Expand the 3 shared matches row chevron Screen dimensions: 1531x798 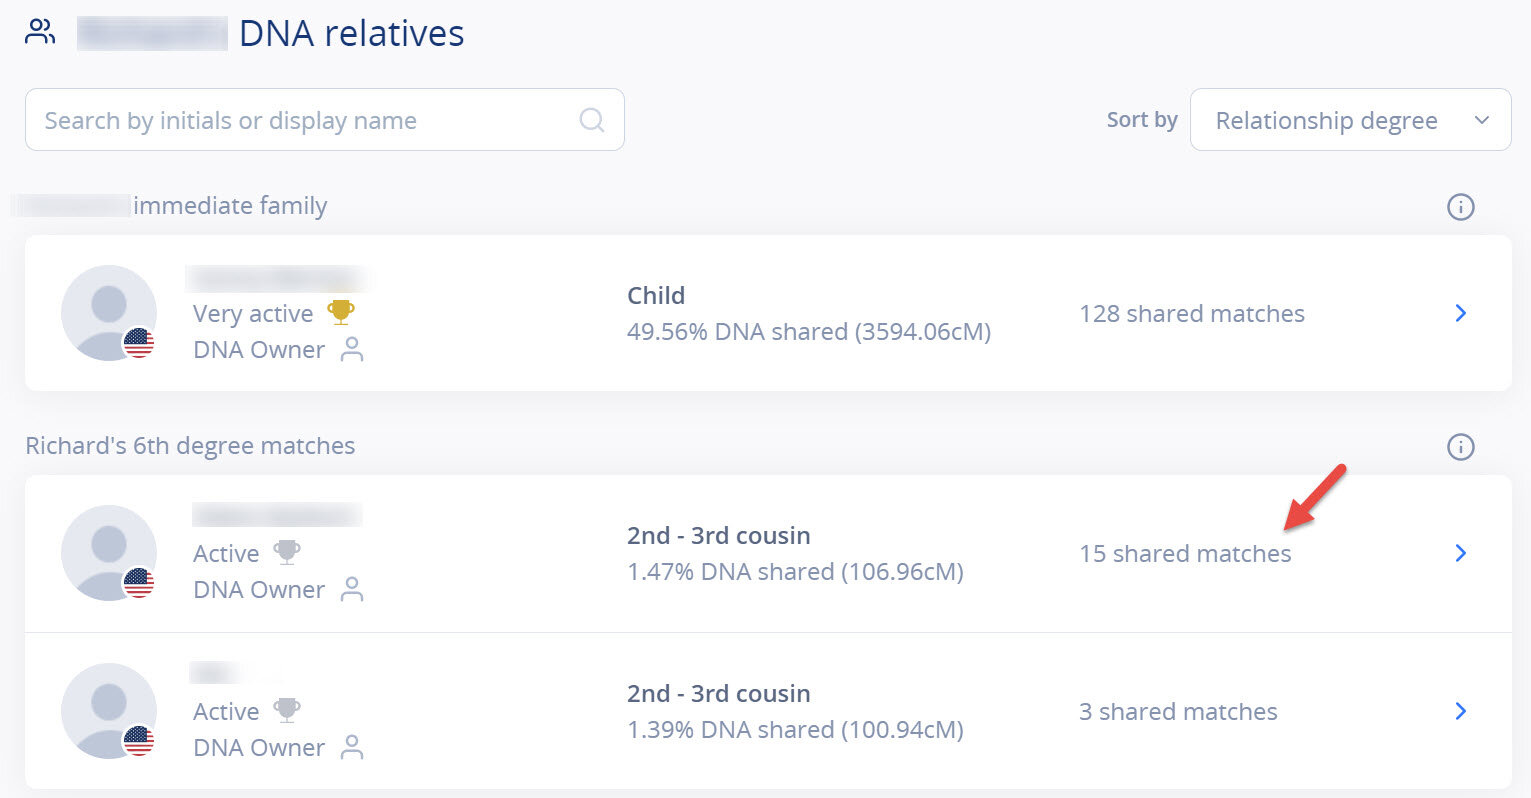[x=1461, y=711]
